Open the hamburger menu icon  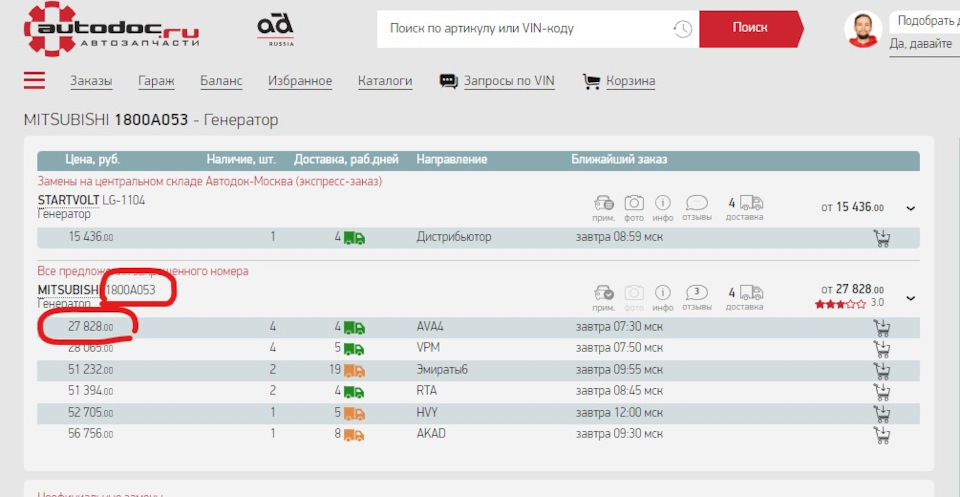(34, 81)
